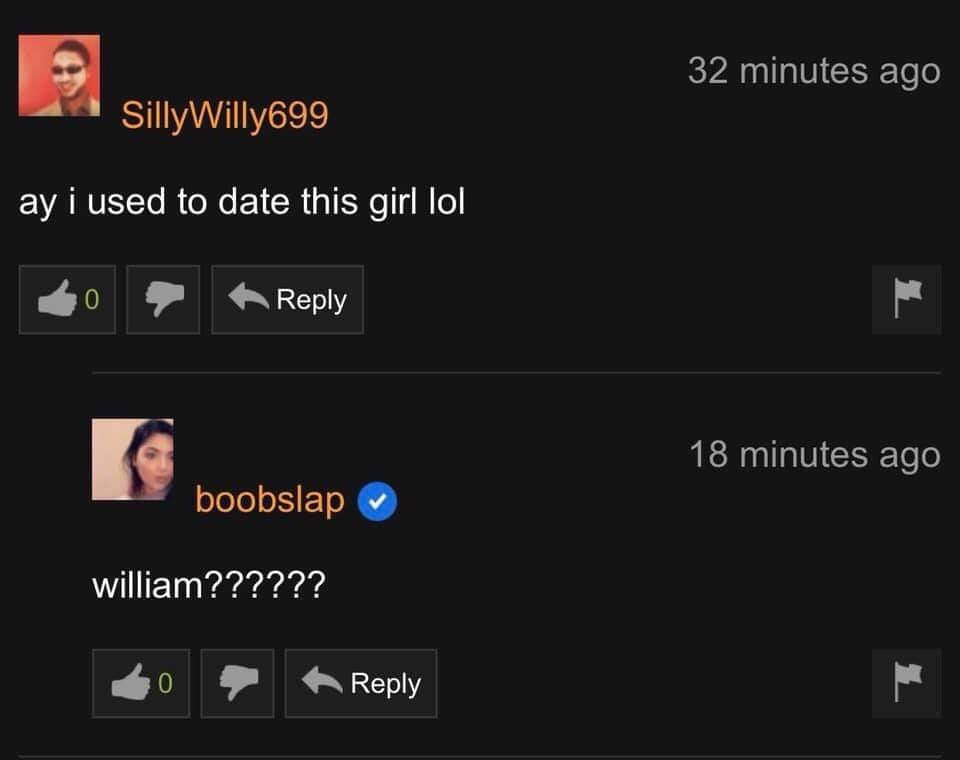
Task: Select the reply text "william??????"
Action: click(x=209, y=585)
